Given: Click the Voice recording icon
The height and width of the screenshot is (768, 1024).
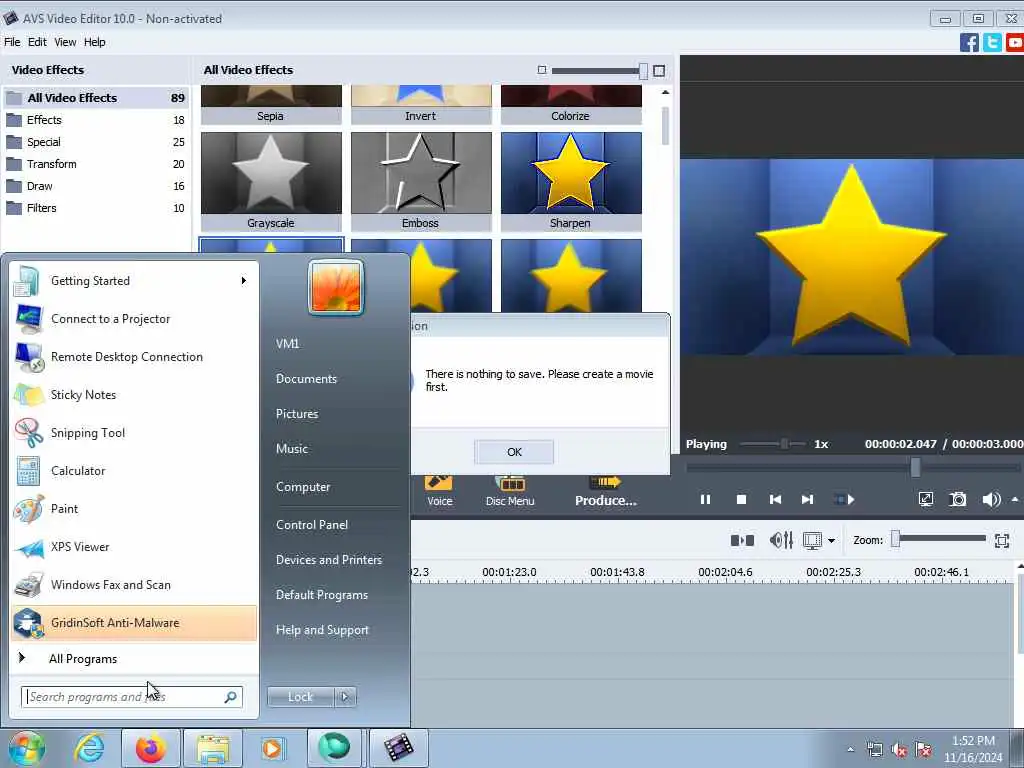Looking at the screenshot, I should tap(440, 491).
